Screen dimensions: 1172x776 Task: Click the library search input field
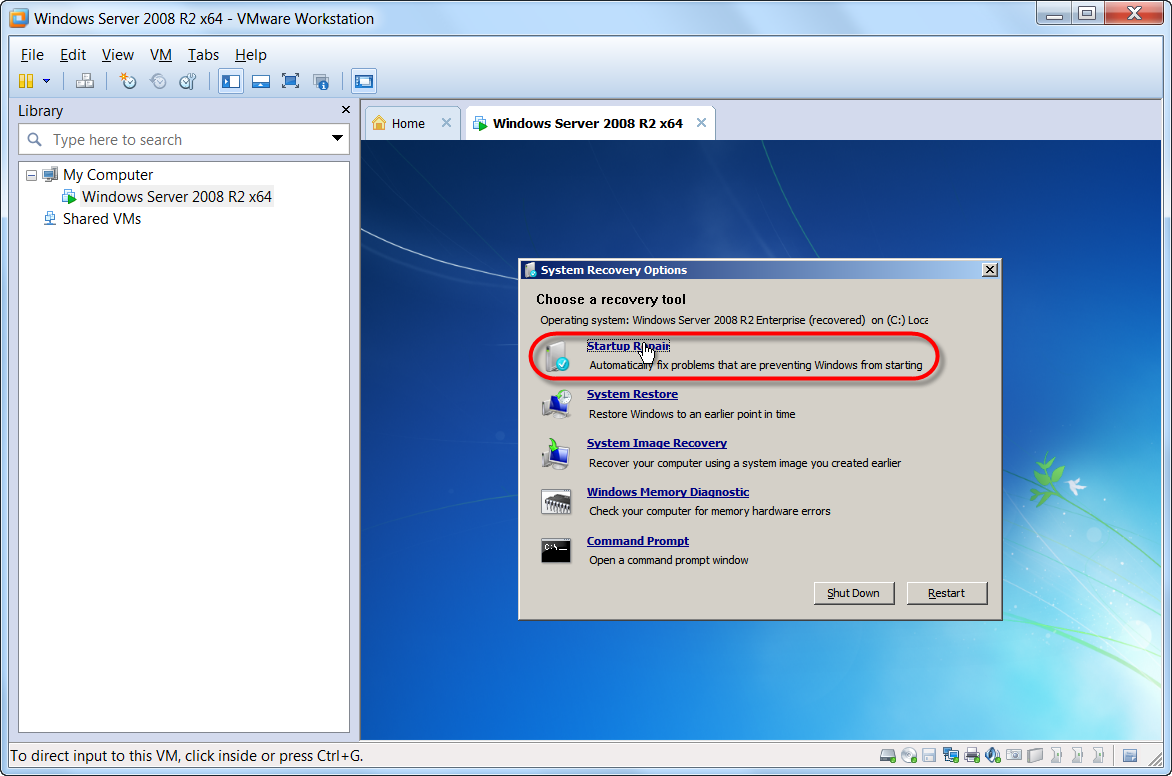pos(184,139)
